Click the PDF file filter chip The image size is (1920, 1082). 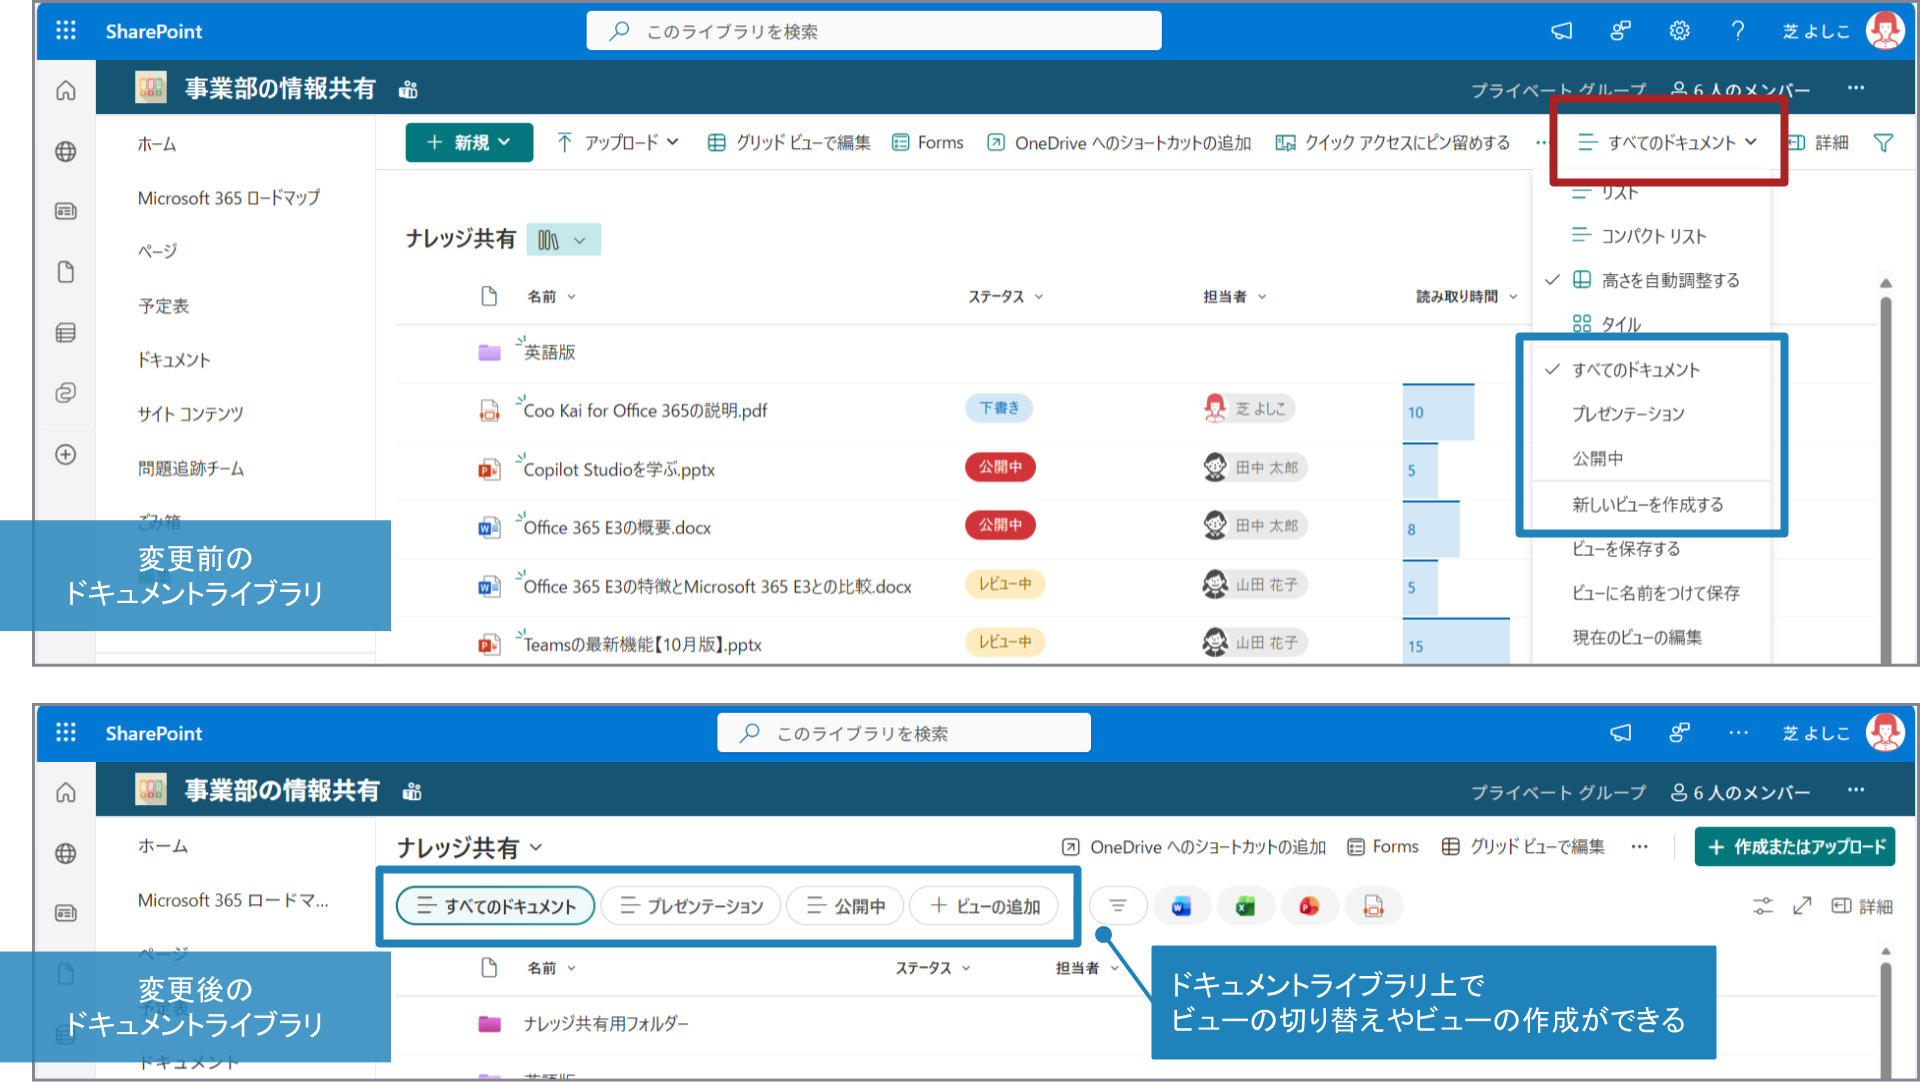click(x=1373, y=906)
